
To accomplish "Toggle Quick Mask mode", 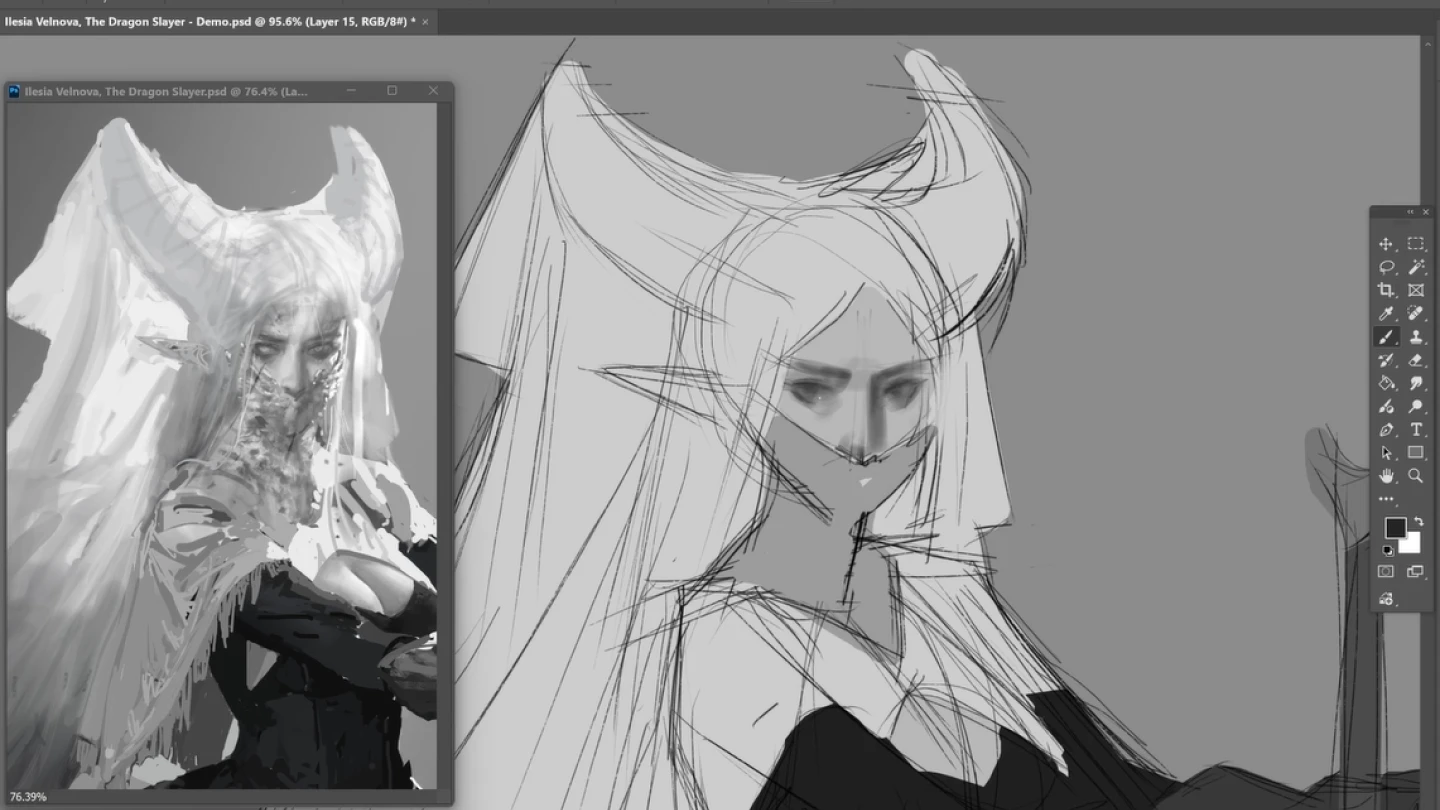I will pyautogui.click(x=1385, y=570).
